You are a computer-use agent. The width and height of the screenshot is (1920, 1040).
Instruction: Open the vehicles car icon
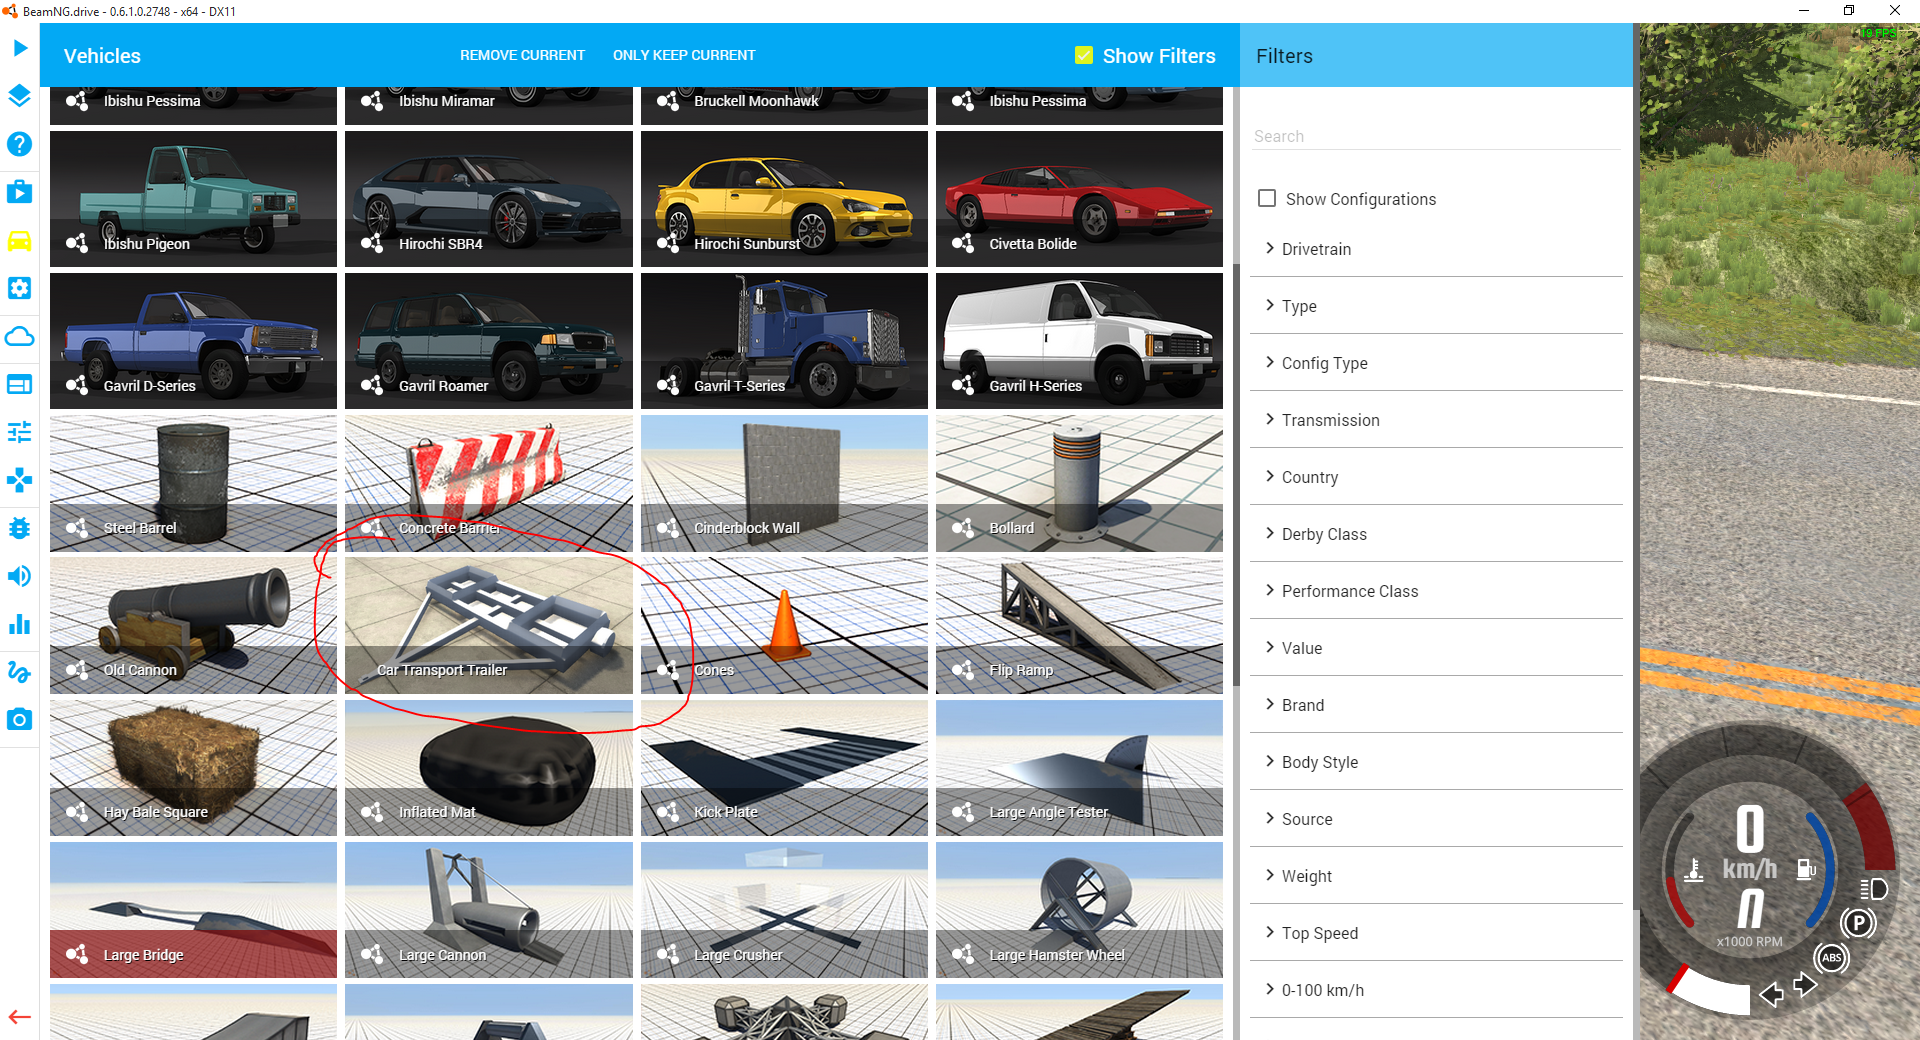click(x=19, y=241)
